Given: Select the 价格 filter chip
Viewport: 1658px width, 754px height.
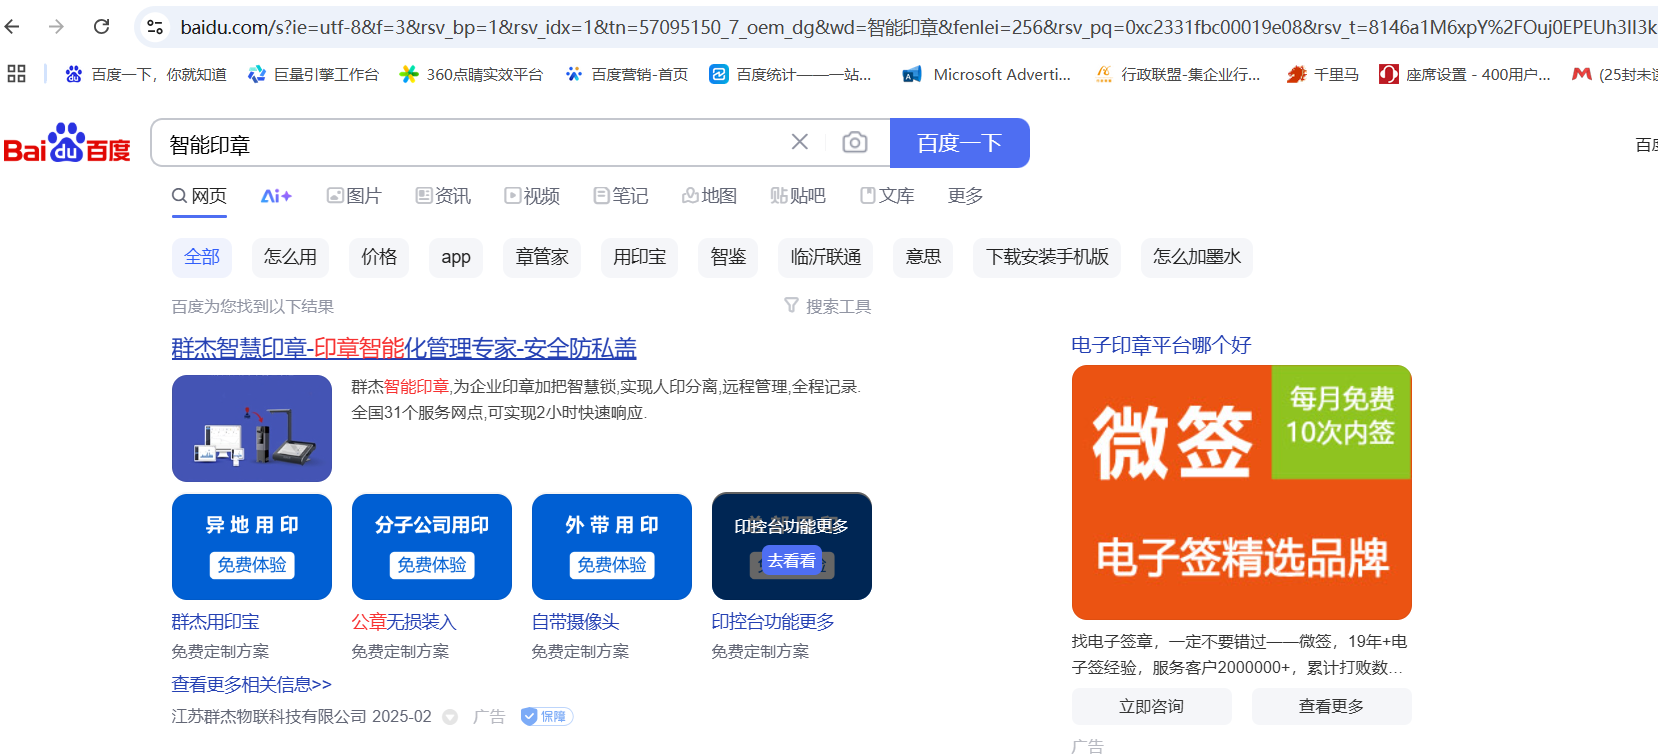Looking at the screenshot, I should [x=379, y=257].
